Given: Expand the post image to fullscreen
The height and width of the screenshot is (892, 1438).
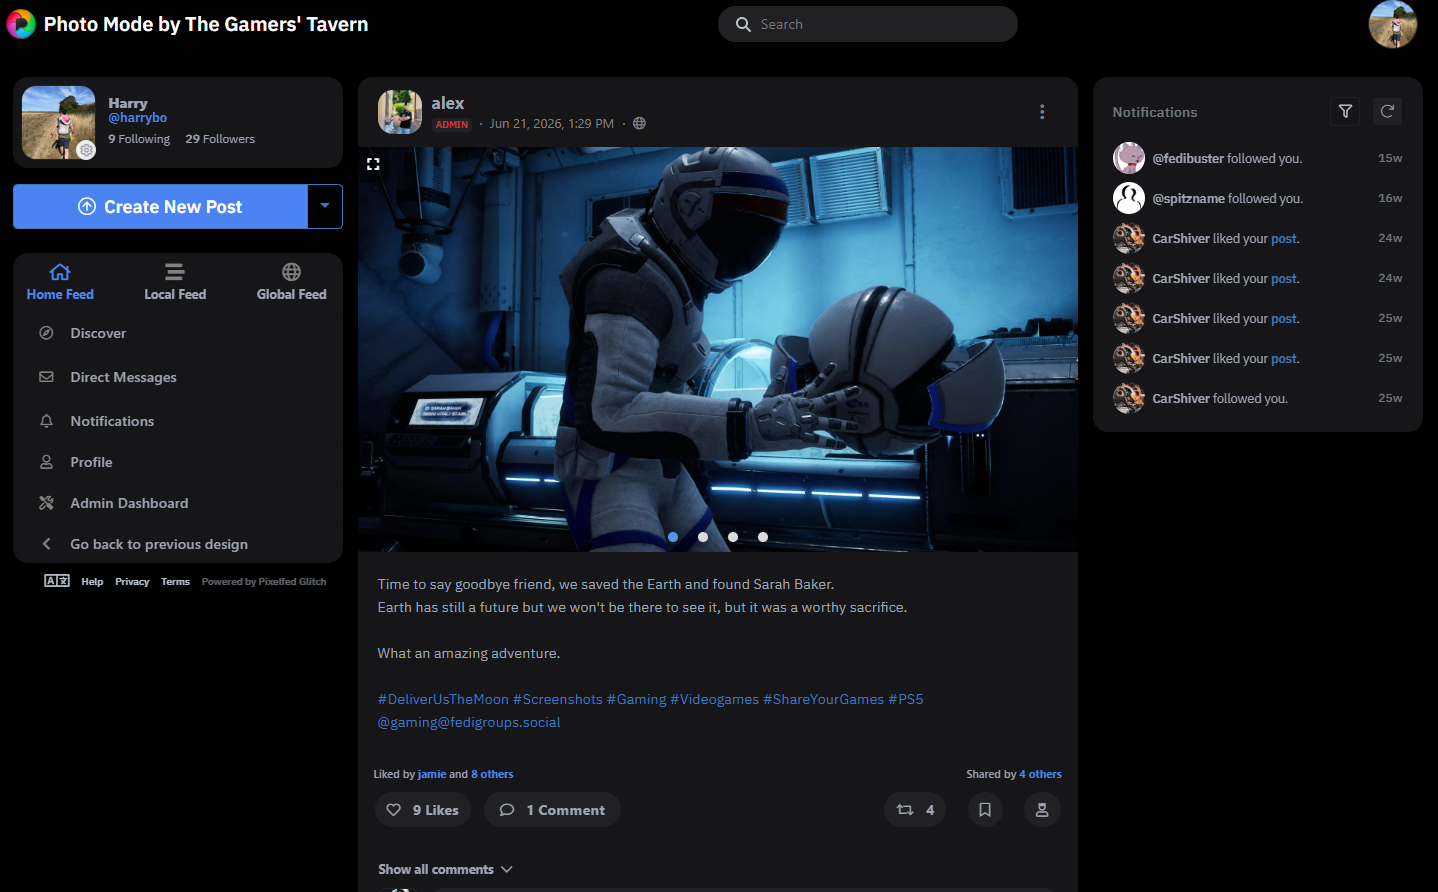Looking at the screenshot, I should point(373,164).
